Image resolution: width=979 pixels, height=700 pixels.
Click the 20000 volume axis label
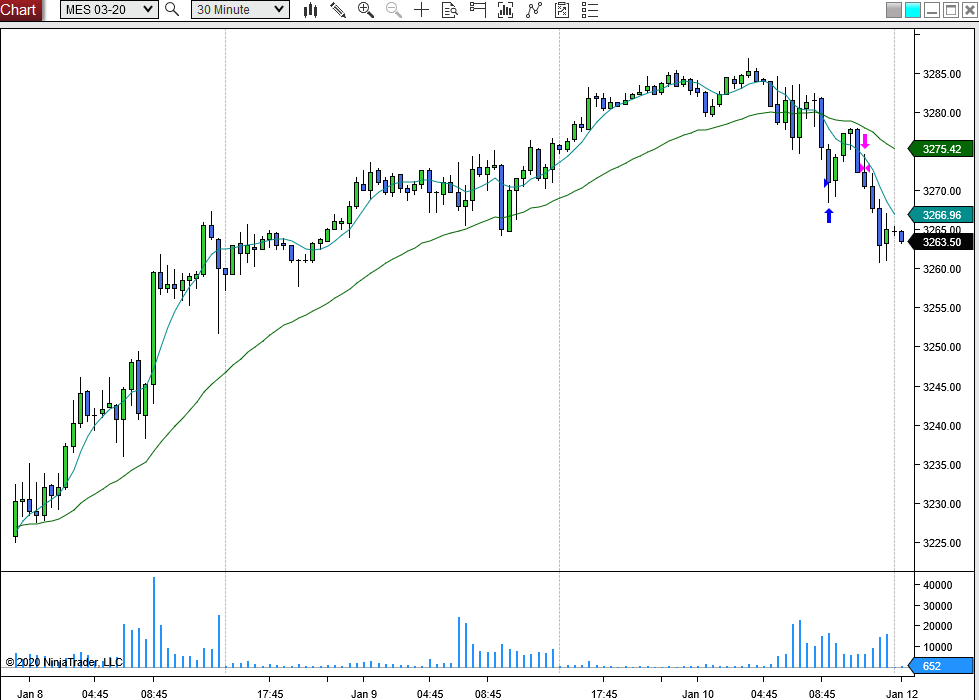[938, 626]
